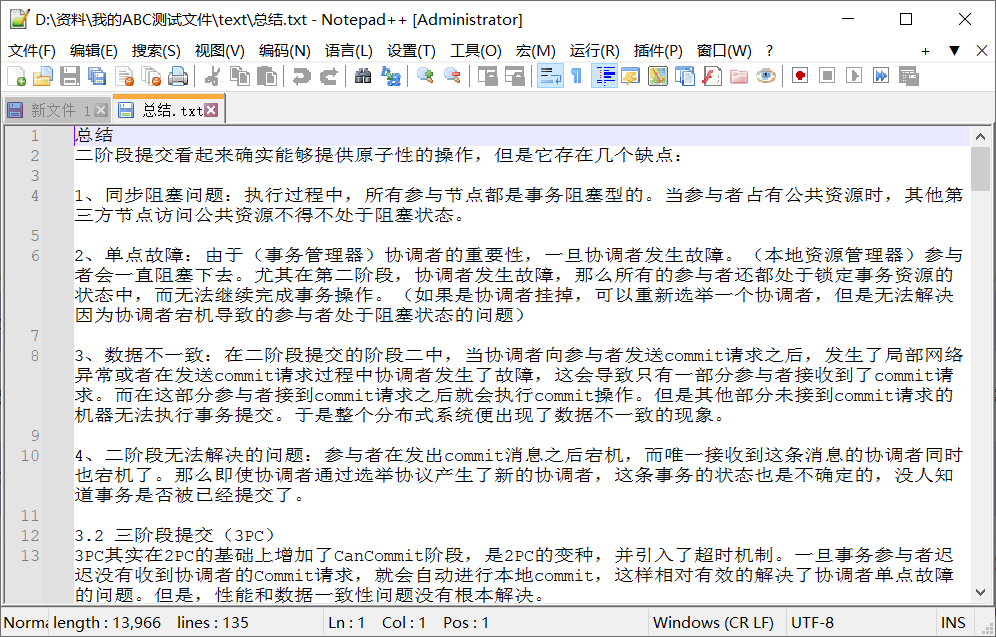Click the length : 13,966 status text

[107, 623]
